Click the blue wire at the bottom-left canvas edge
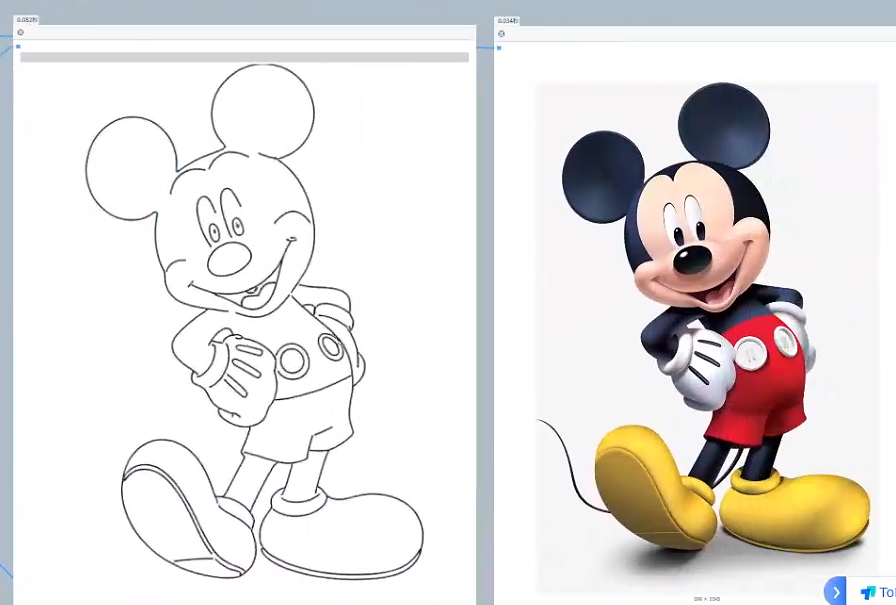This screenshot has width=896, height=605. pos(5,572)
